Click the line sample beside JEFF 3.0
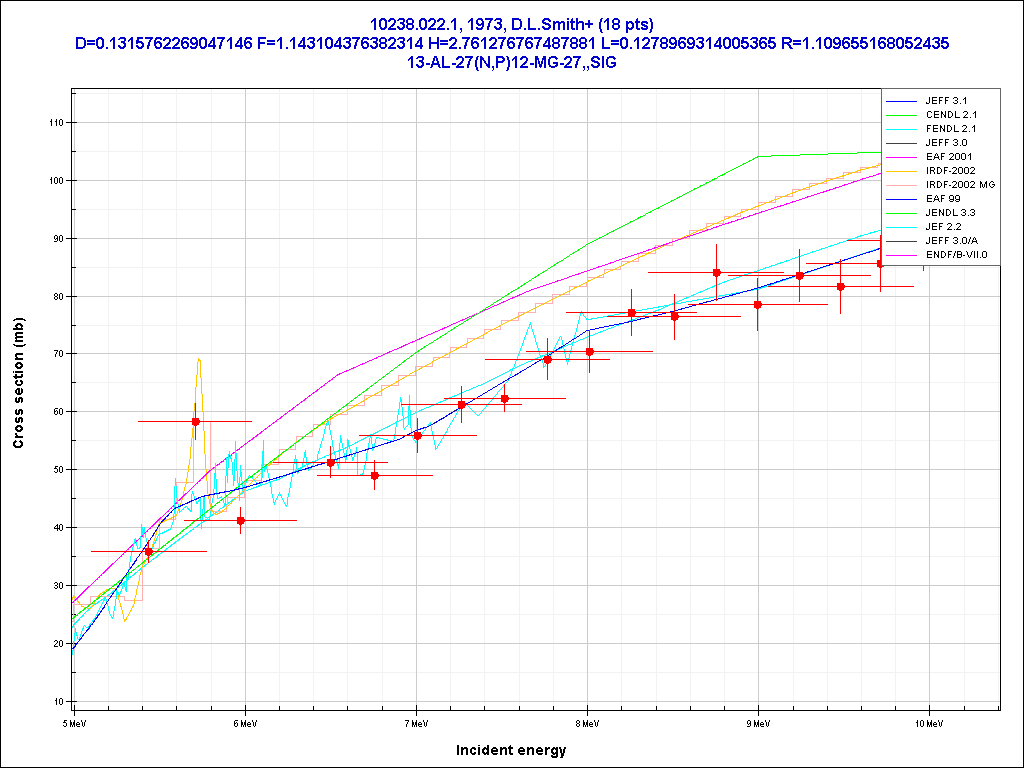 [x=903, y=143]
